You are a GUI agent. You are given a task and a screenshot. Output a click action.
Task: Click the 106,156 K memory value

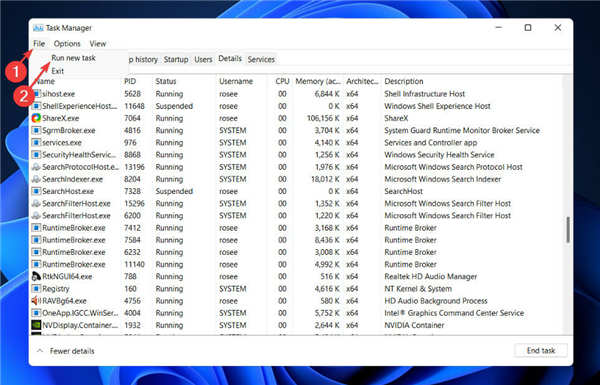(323, 118)
